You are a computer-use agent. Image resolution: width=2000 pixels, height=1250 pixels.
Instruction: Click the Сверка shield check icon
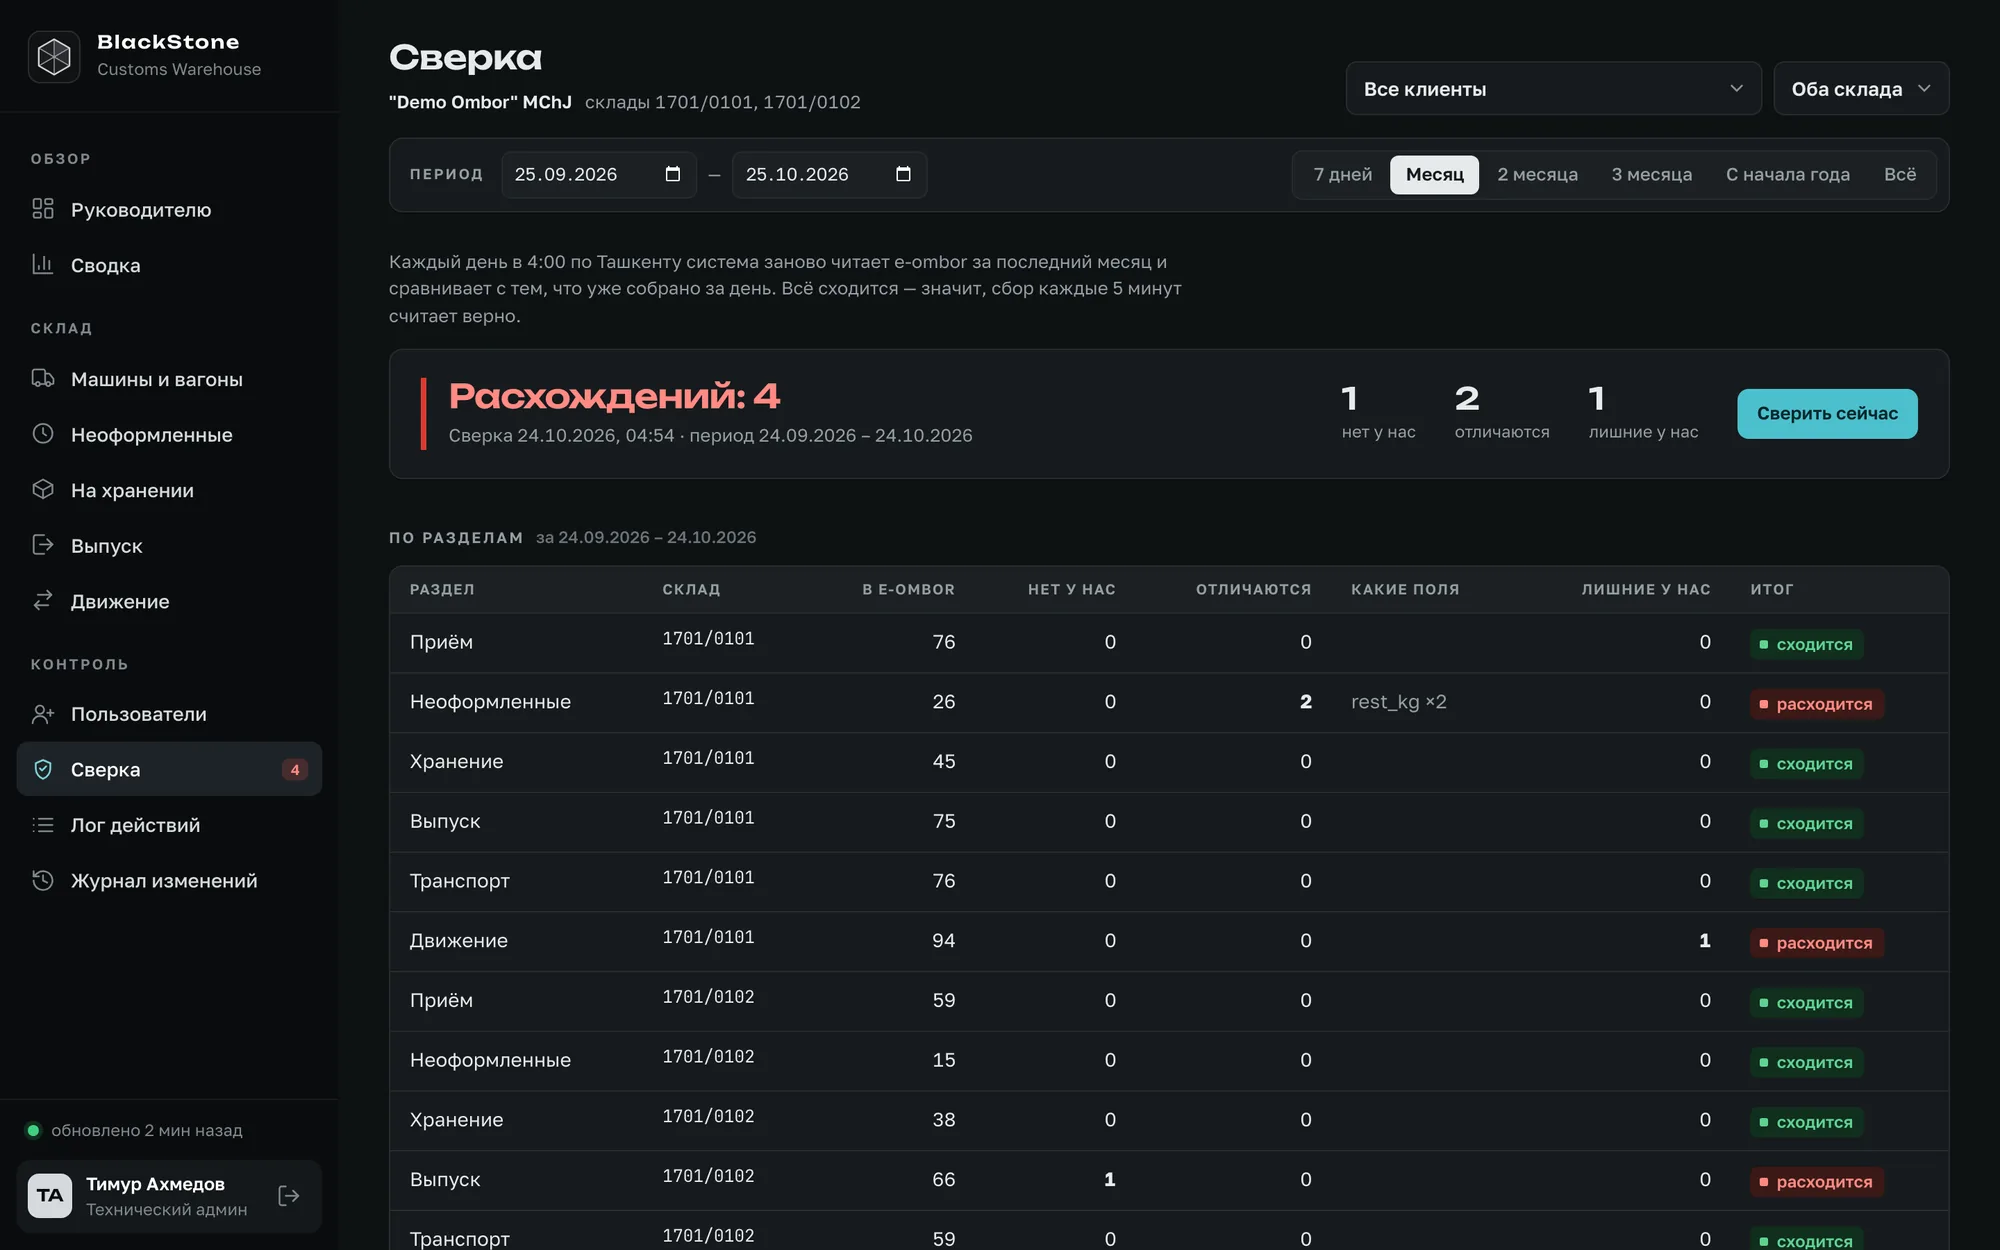click(x=43, y=769)
